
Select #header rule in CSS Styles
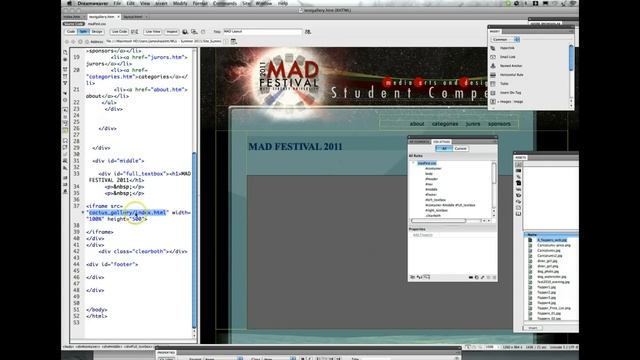point(431,179)
